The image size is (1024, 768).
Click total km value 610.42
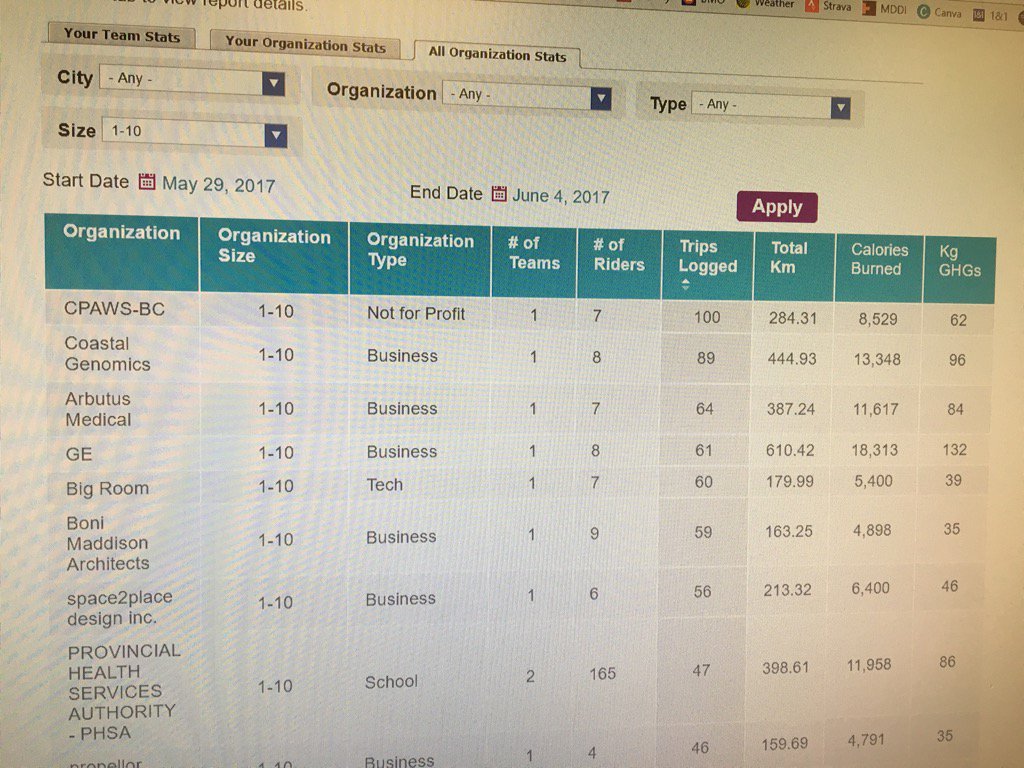(x=790, y=451)
